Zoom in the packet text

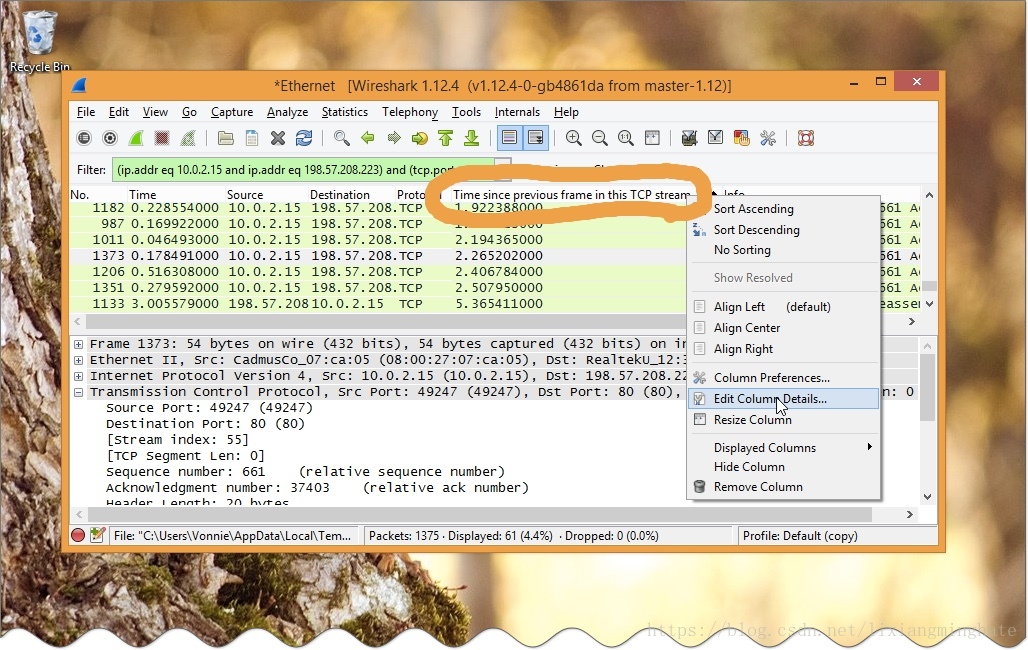coord(574,138)
